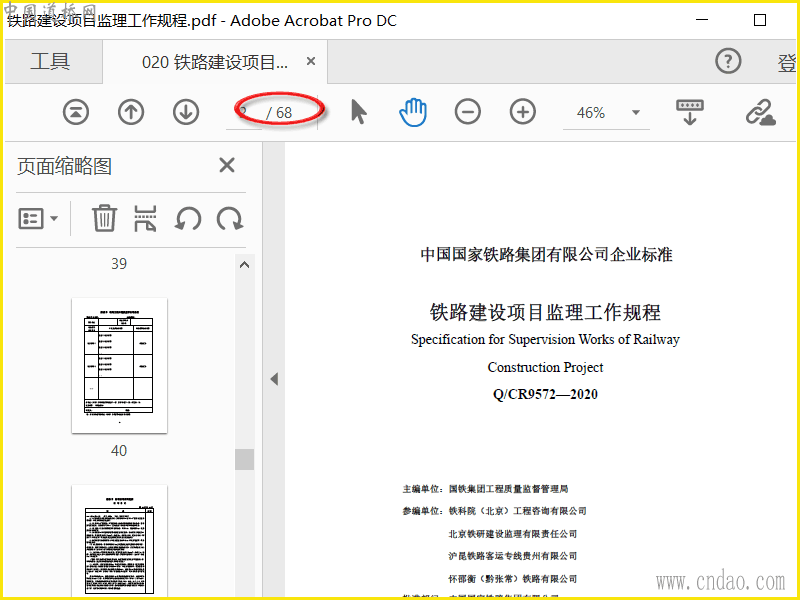
Task: Click the thumbnail panel scrollbar handle
Action: [x=244, y=459]
